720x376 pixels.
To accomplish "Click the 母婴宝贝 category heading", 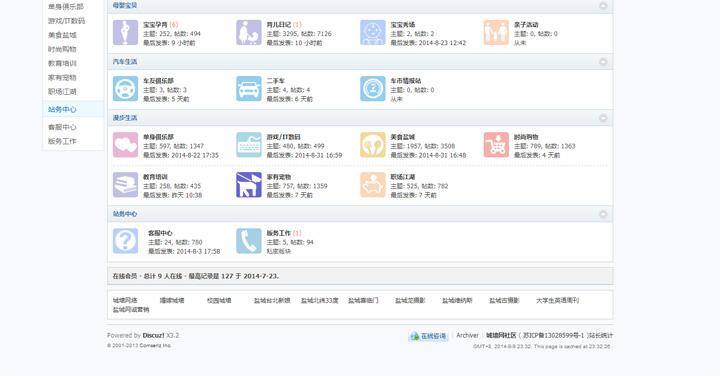I will click(x=125, y=6).
